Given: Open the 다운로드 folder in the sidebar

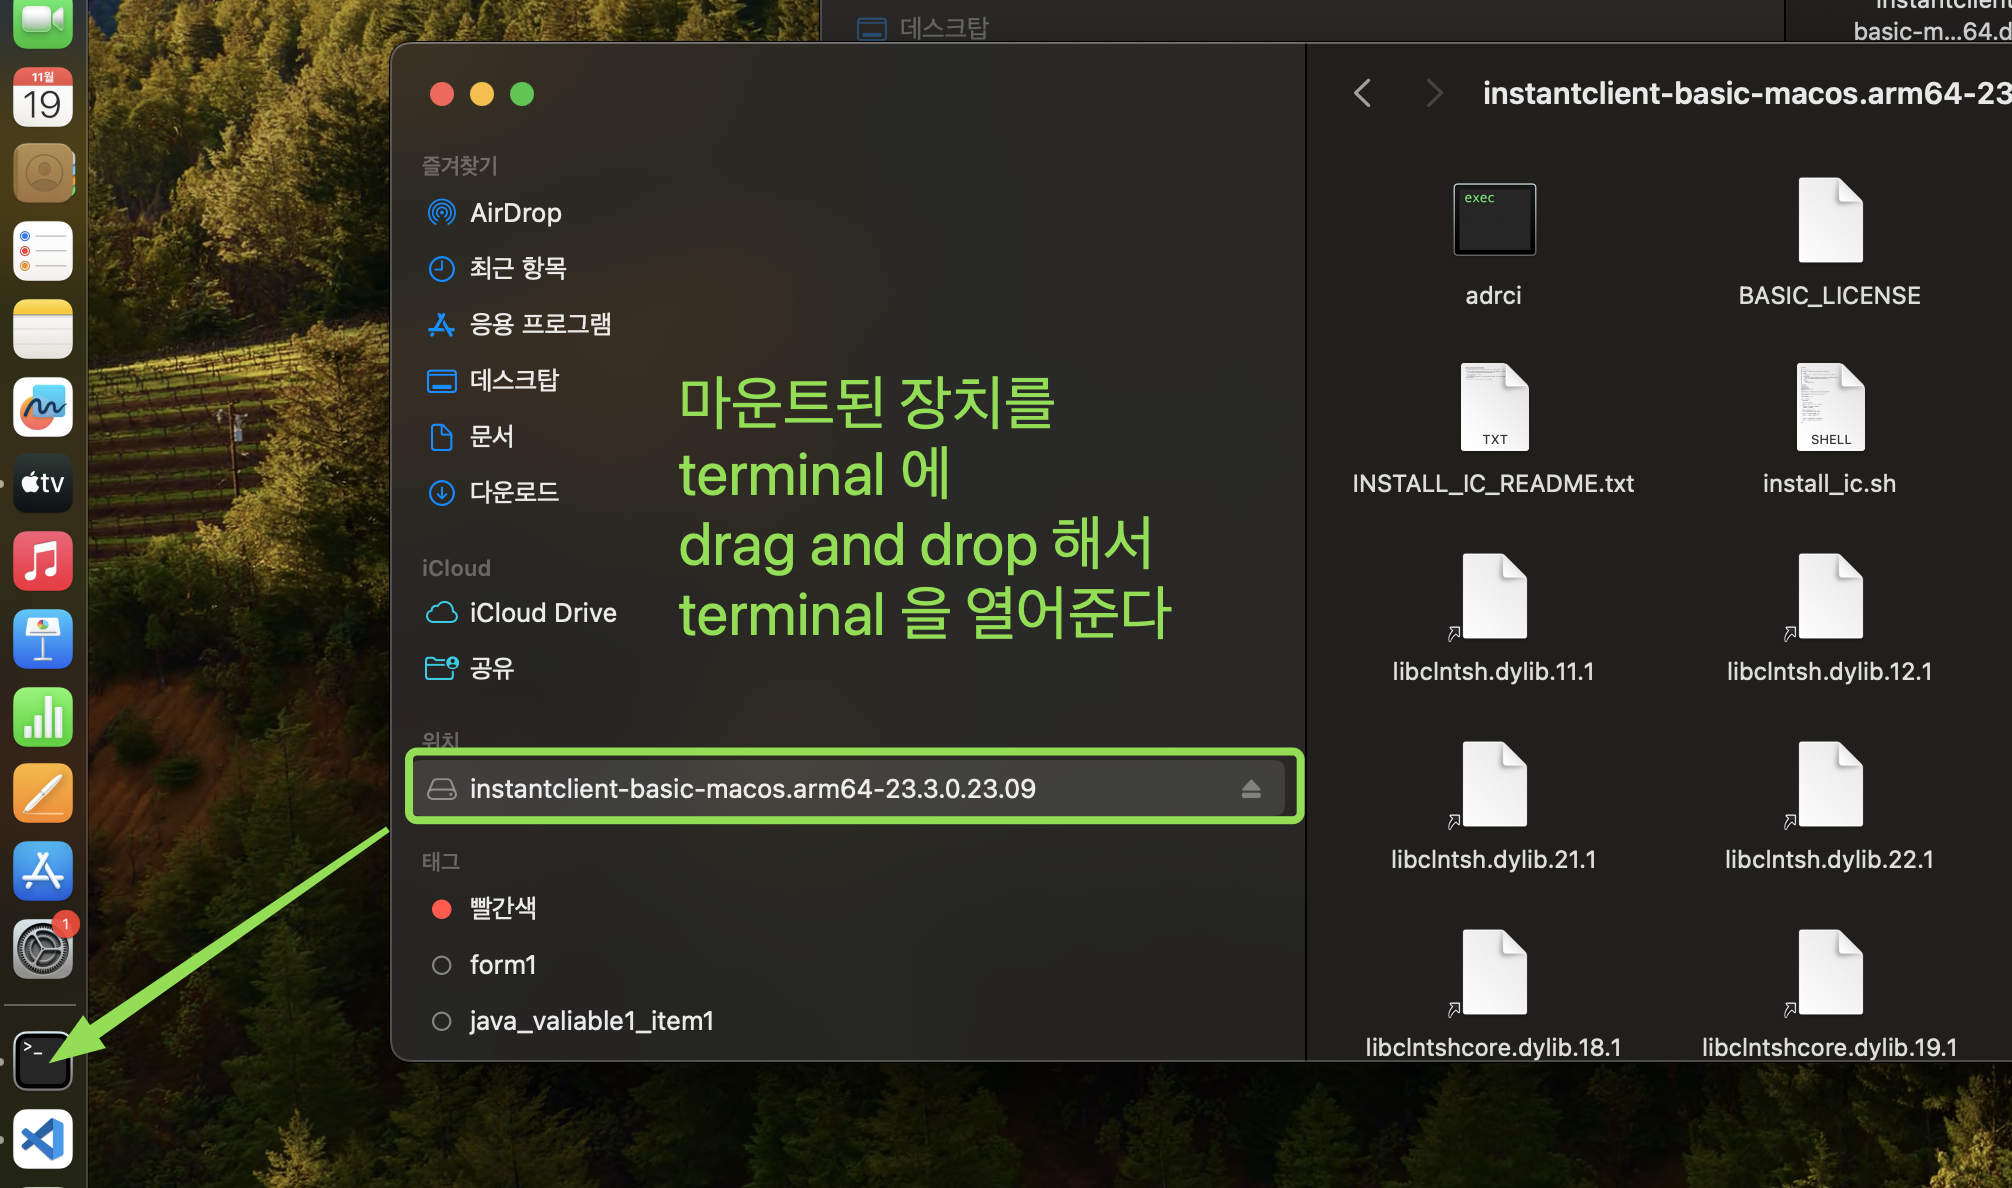Looking at the screenshot, I should coord(514,492).
